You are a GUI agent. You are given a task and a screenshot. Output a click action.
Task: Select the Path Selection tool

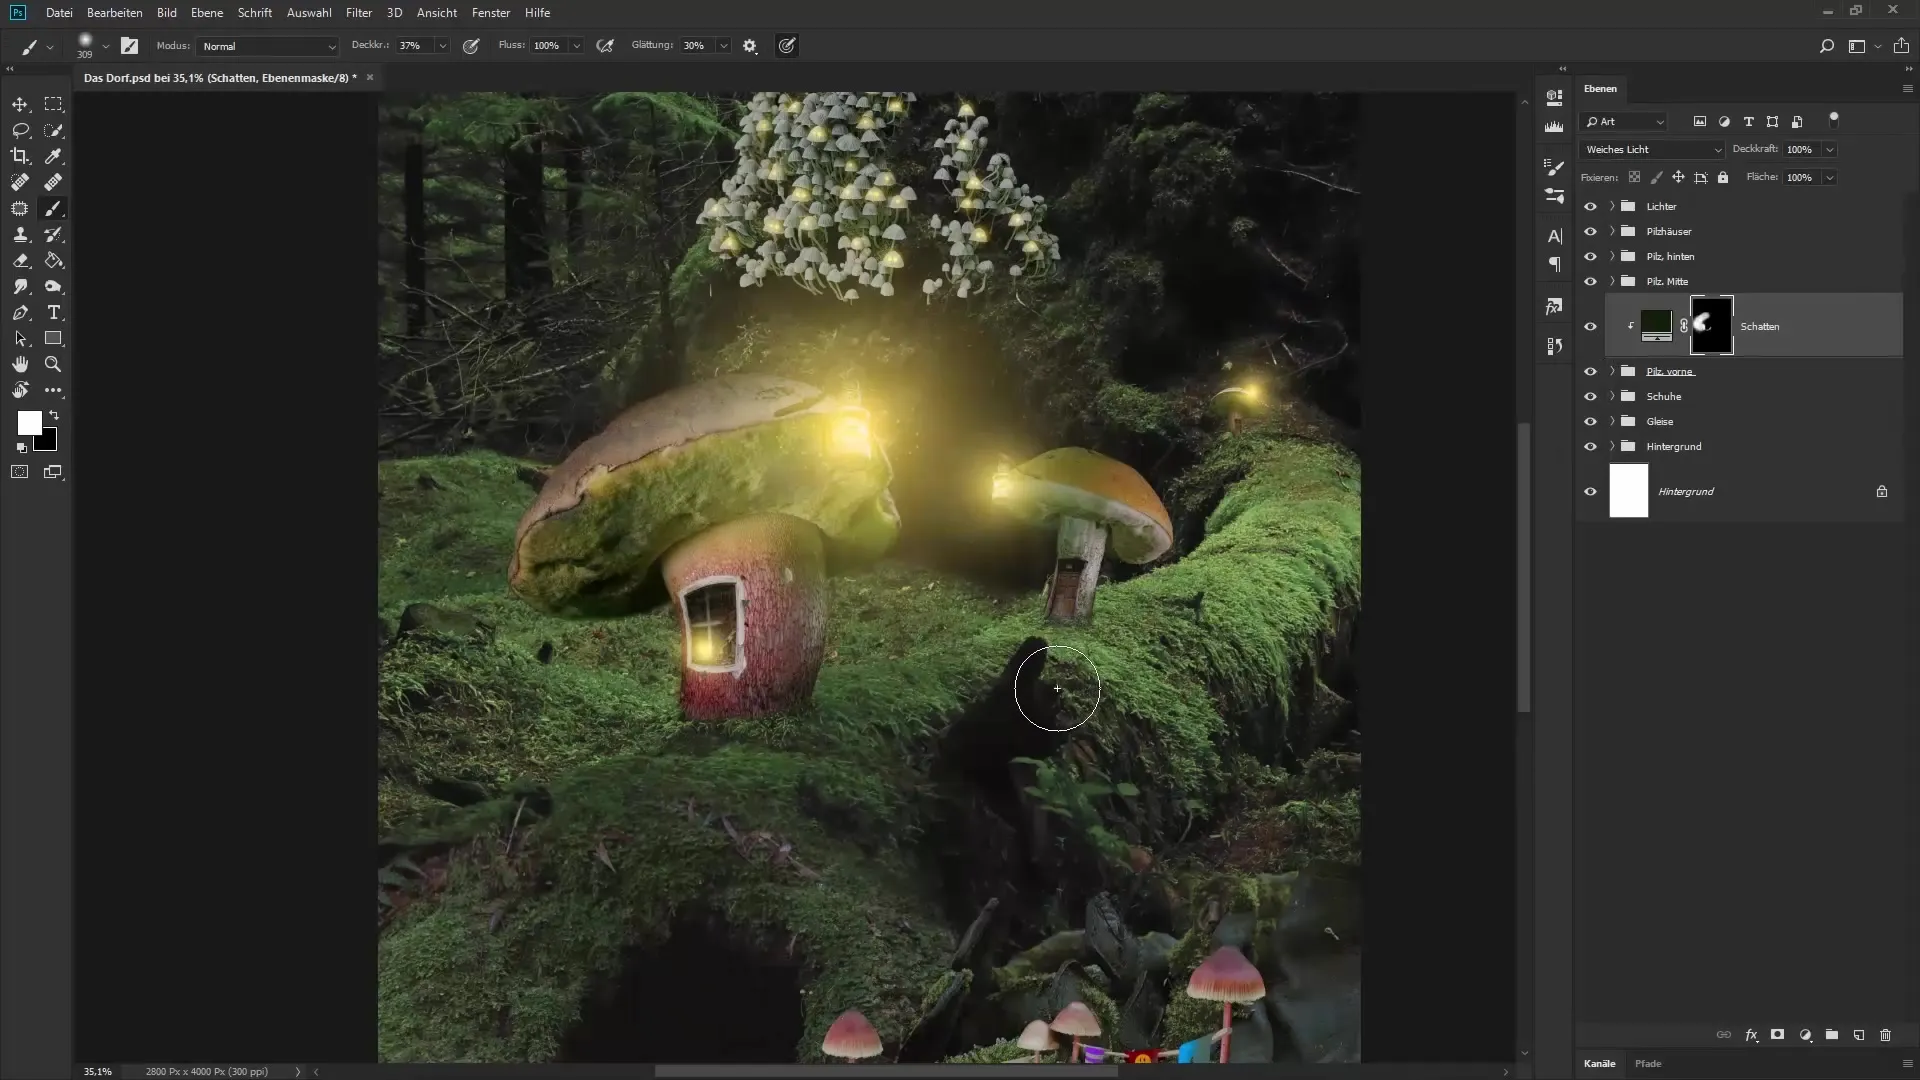20,338
